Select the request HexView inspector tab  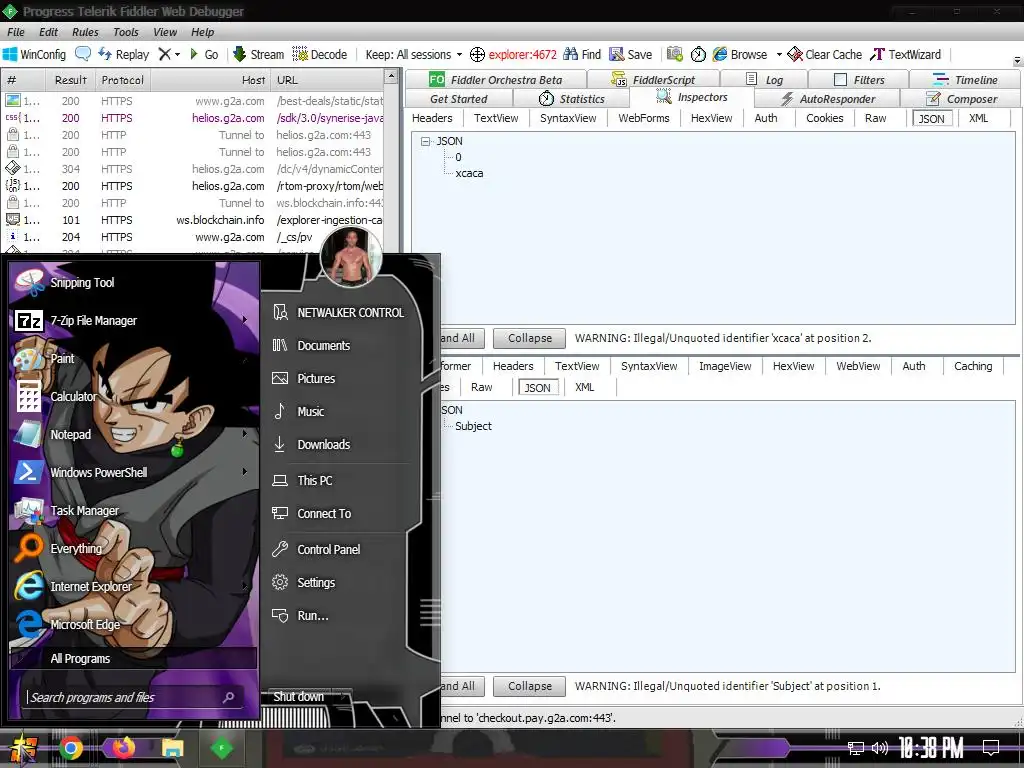(x=711, y=118)
